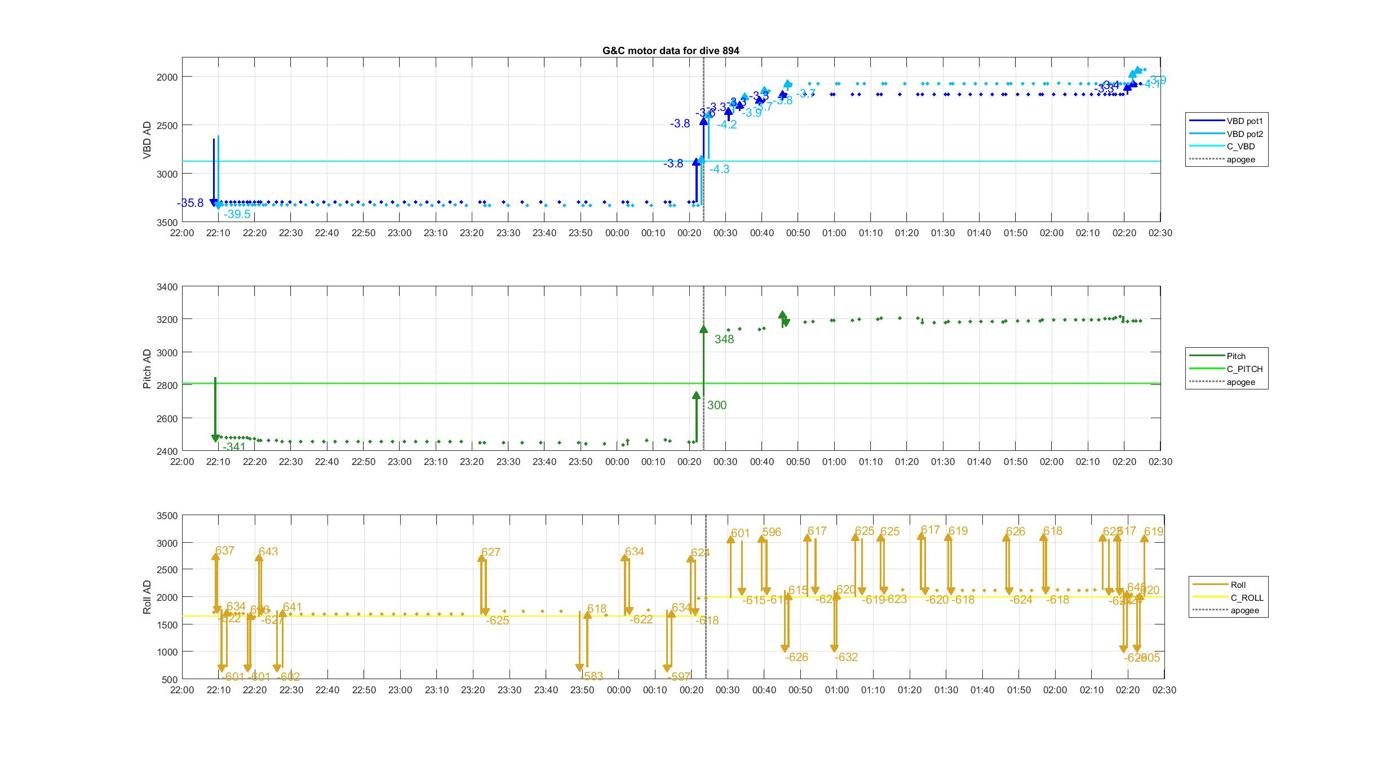Click the '643' roll data label
The image size is (1400, 764).
[268, 552]
